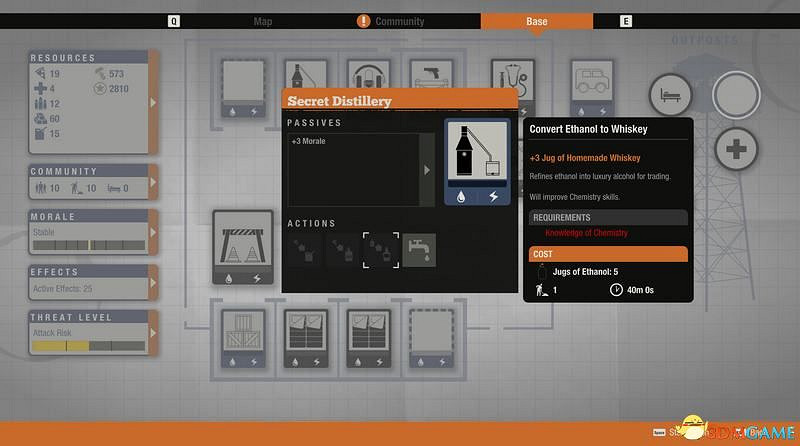Choose the highlighted Convert Ethanol to Whiskey action
Image resolution: width=800 pixels, height=446 pixels.
coord(380,250)
